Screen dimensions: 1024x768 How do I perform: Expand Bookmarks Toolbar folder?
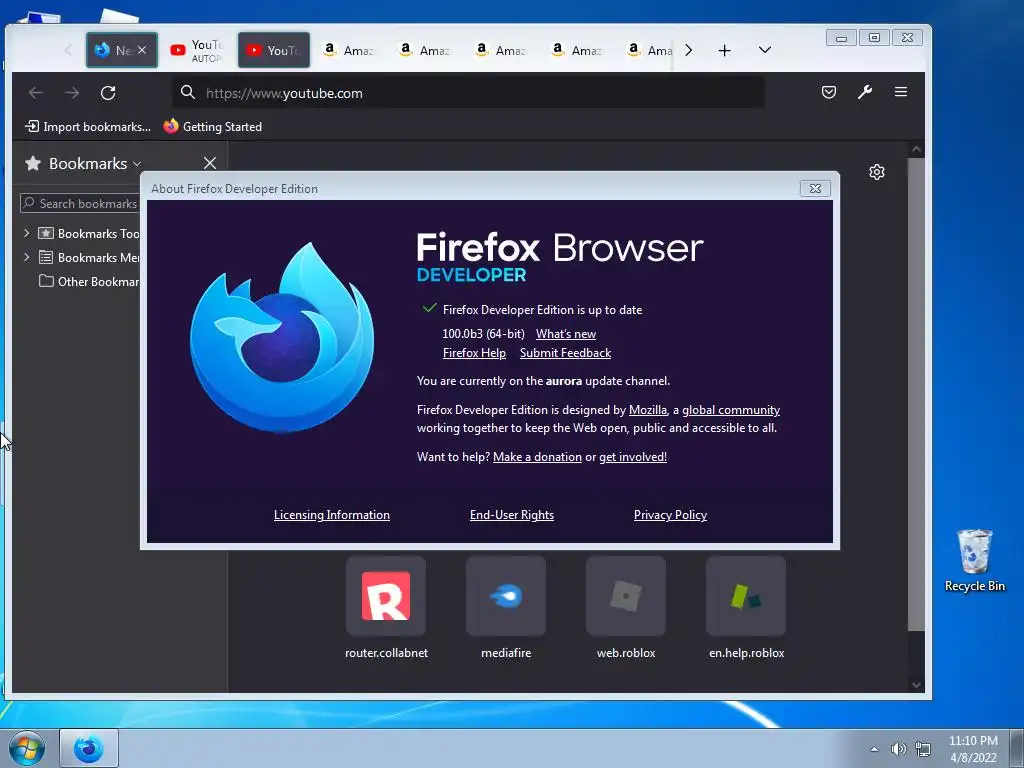click(x=27, y=233)
